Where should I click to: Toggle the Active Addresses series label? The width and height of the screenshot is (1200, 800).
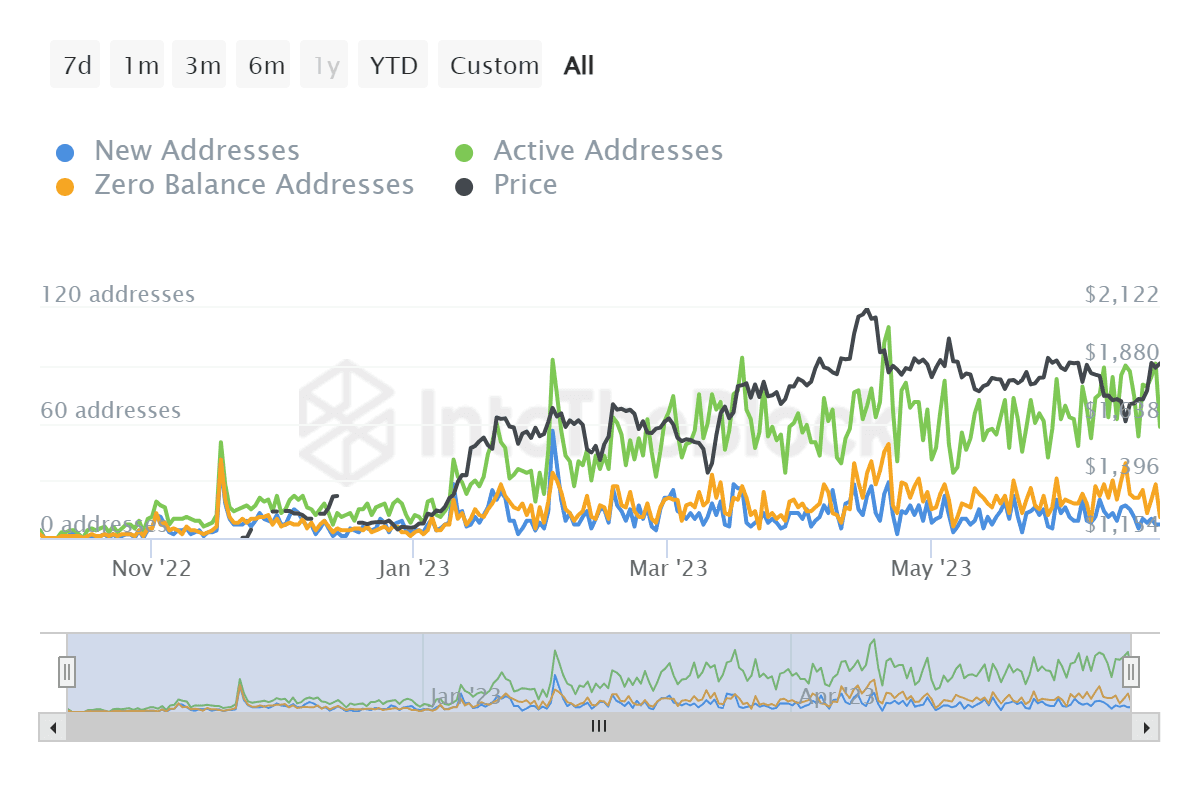pyautogui.click(x=608, y=151)
